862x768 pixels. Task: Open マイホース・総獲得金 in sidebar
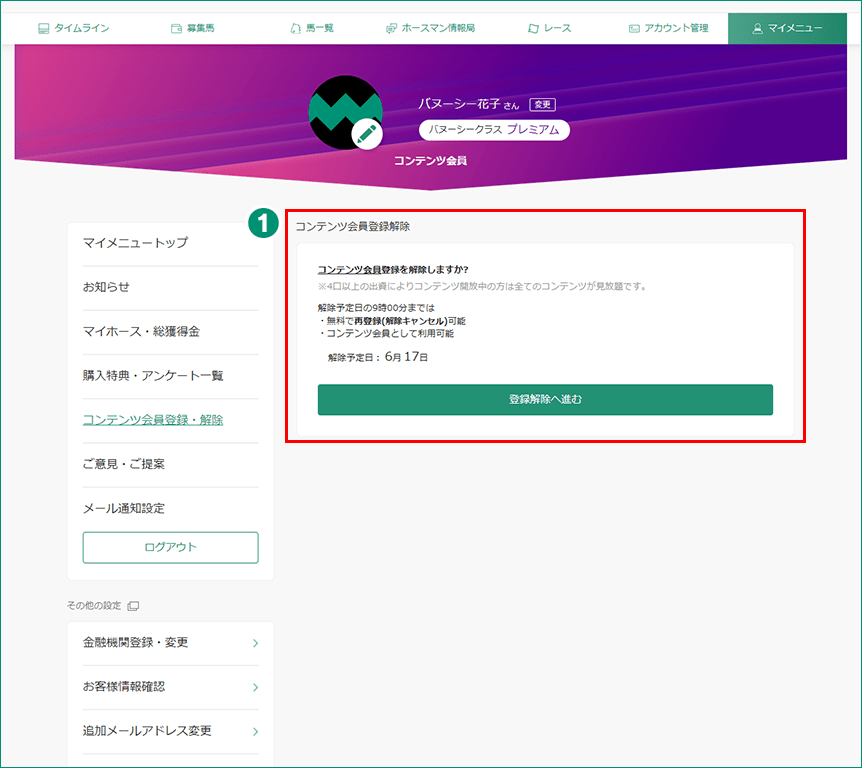click(x=141, y=331)
